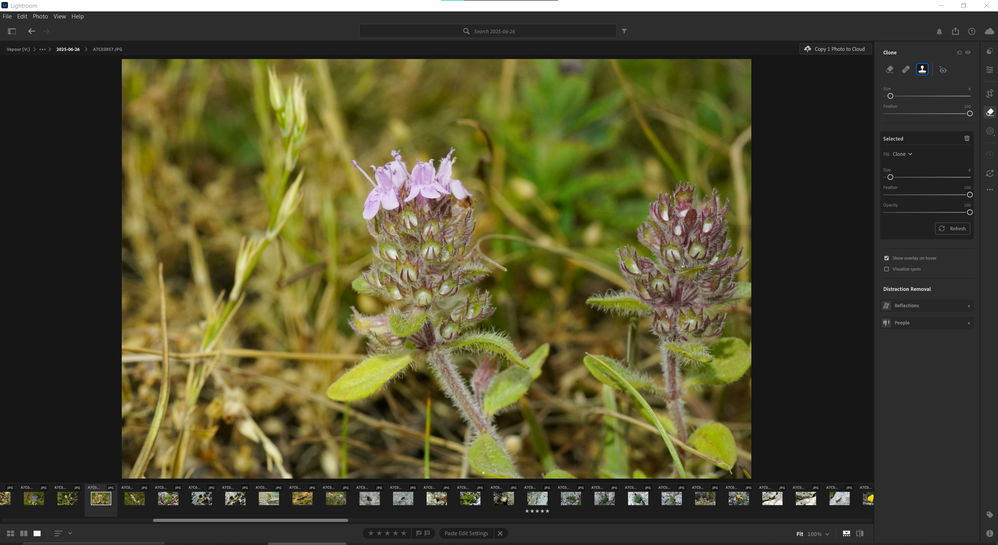
Task: Flag photo as rejected
Action: [x=427, y=533]
